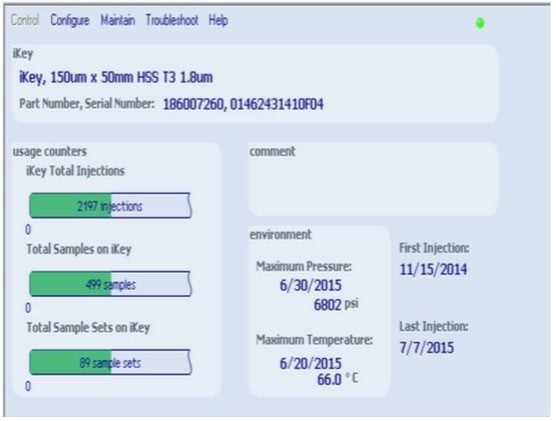Click the part and serial number value 186007260

pyautogui.click(x=243, y=104)
